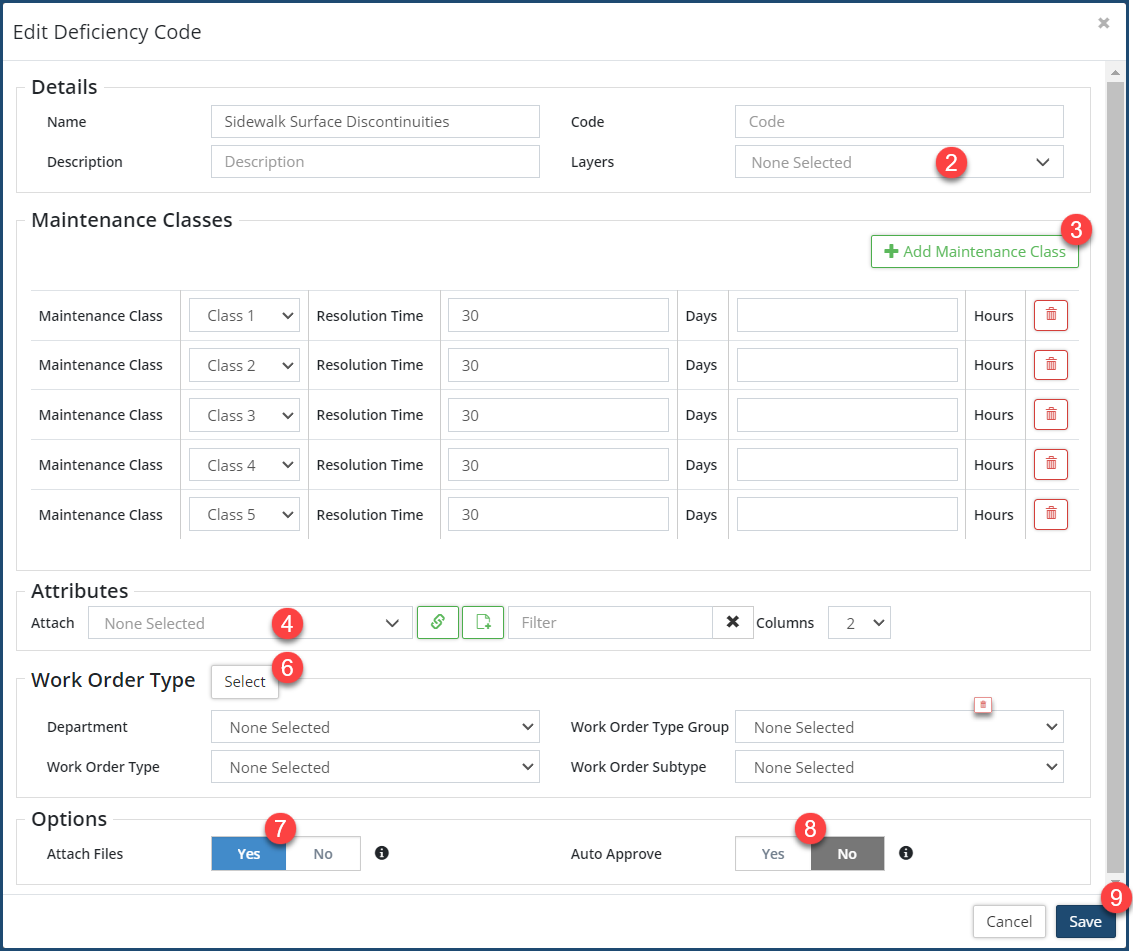Set Auto Approve to Yes

[x=773, y=854]
